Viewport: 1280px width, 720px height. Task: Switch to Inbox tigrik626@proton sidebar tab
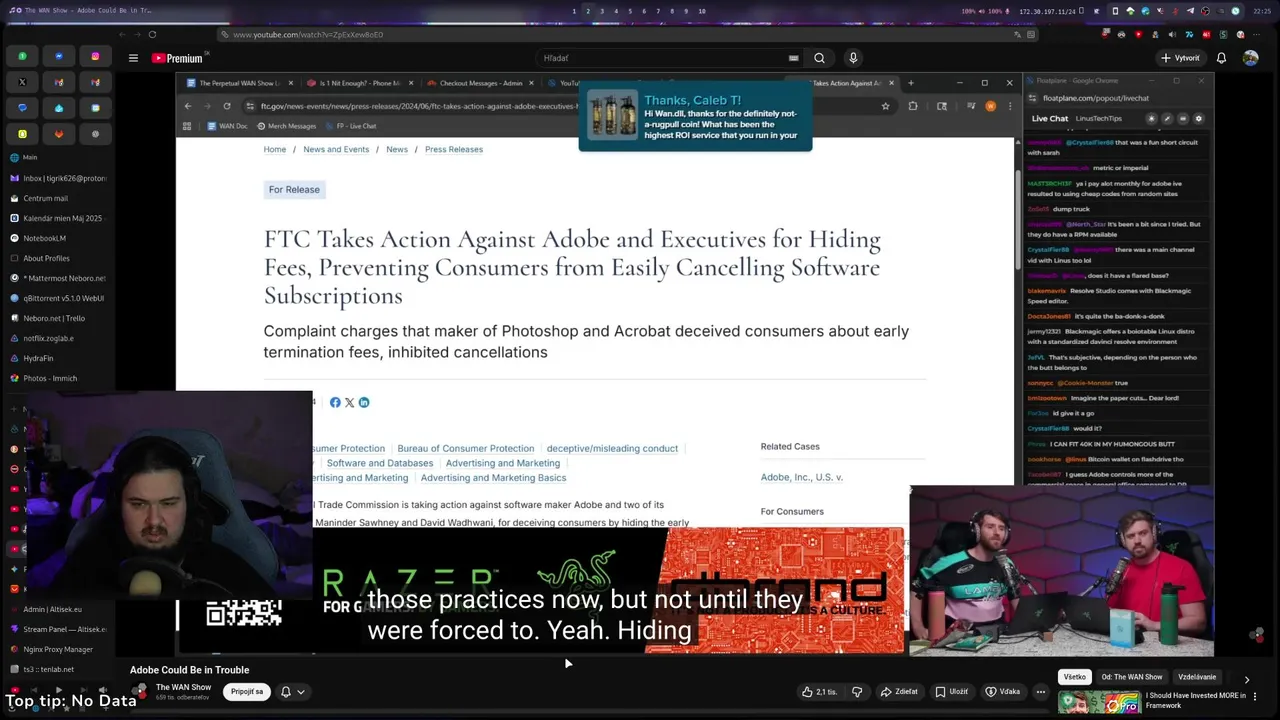(58, 178)
